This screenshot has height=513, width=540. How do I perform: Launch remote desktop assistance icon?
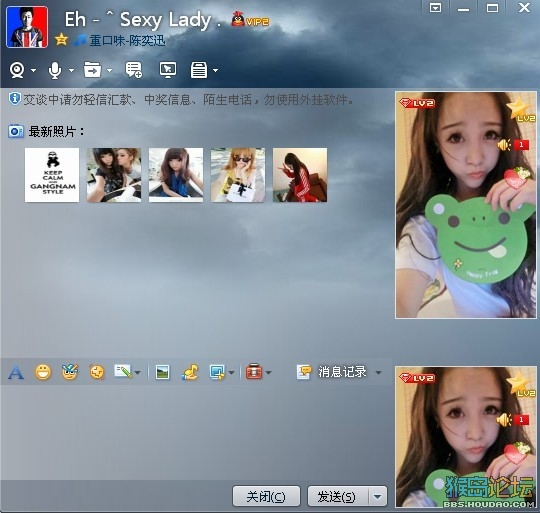pyautogui.click(x=168, y=70)
